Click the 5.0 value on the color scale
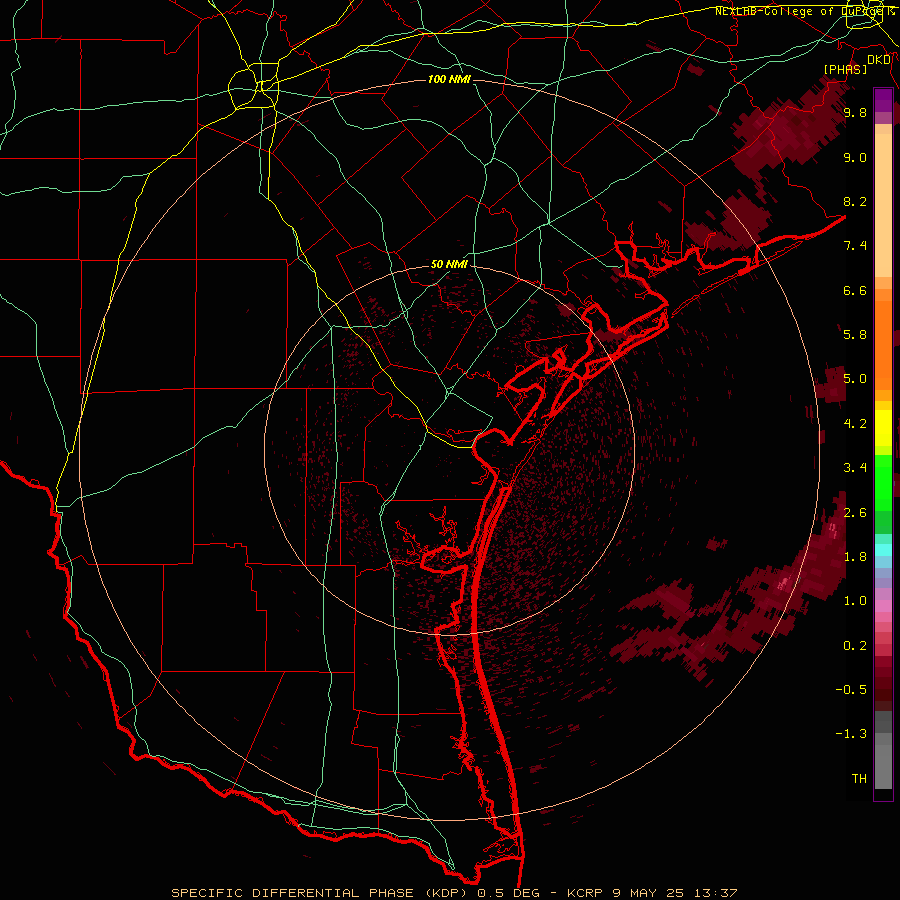The height and width of the screenshot is (900, 900). pos(855,379)
